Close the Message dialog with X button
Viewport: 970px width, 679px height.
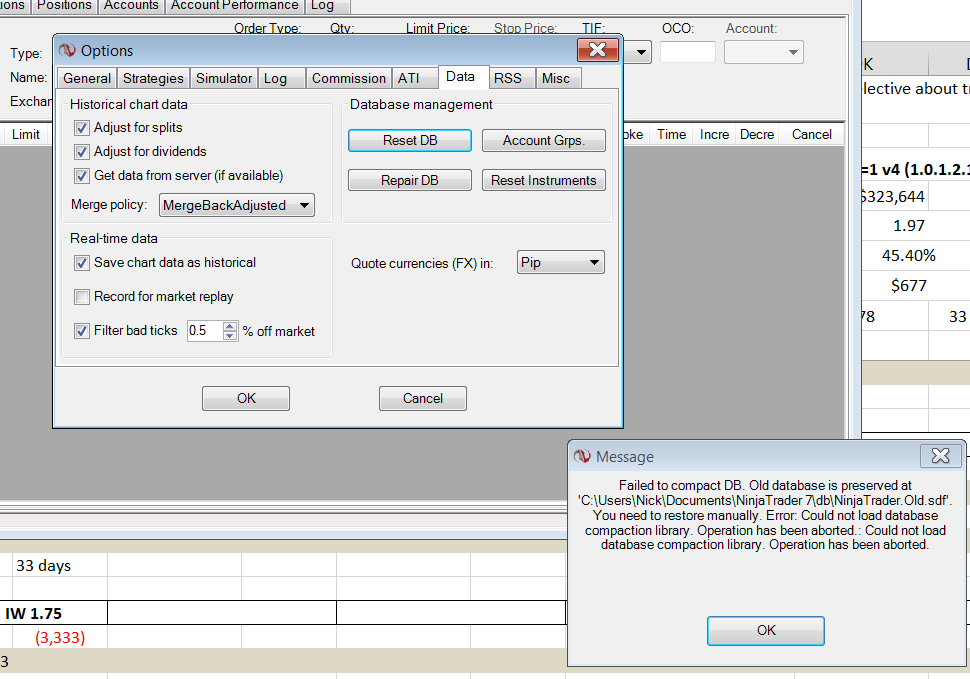(940, 456)
